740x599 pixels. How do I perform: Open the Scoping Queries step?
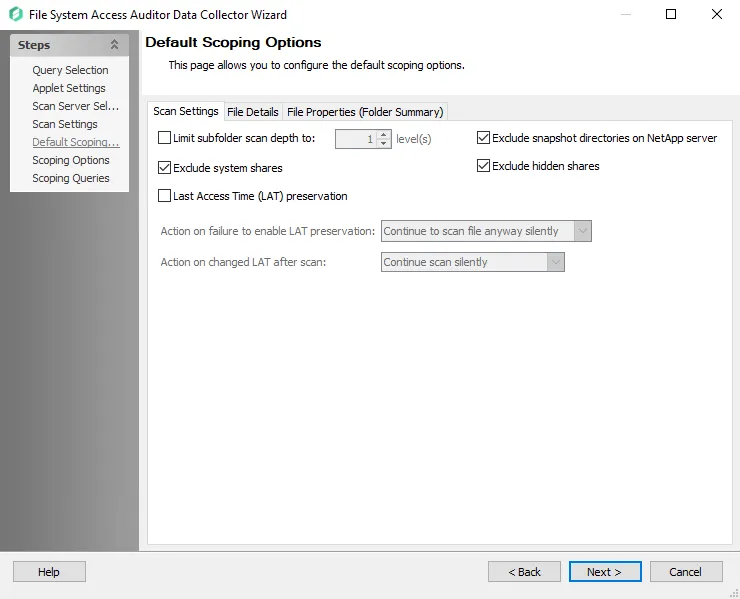[71, 178]
